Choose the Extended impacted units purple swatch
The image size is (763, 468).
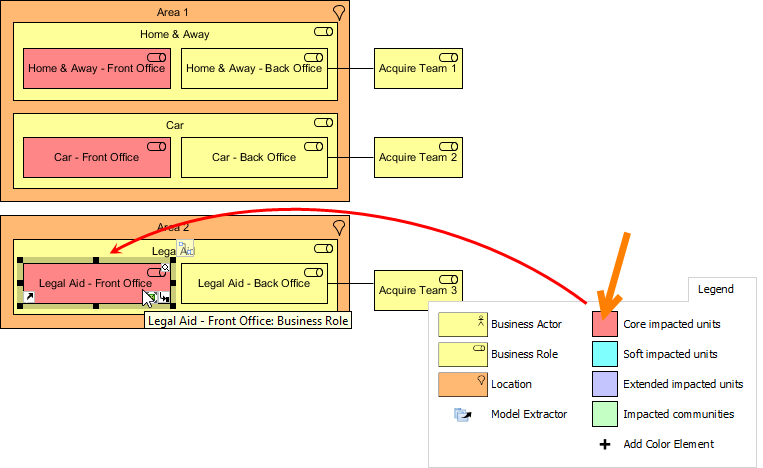[x=604, y=384]
